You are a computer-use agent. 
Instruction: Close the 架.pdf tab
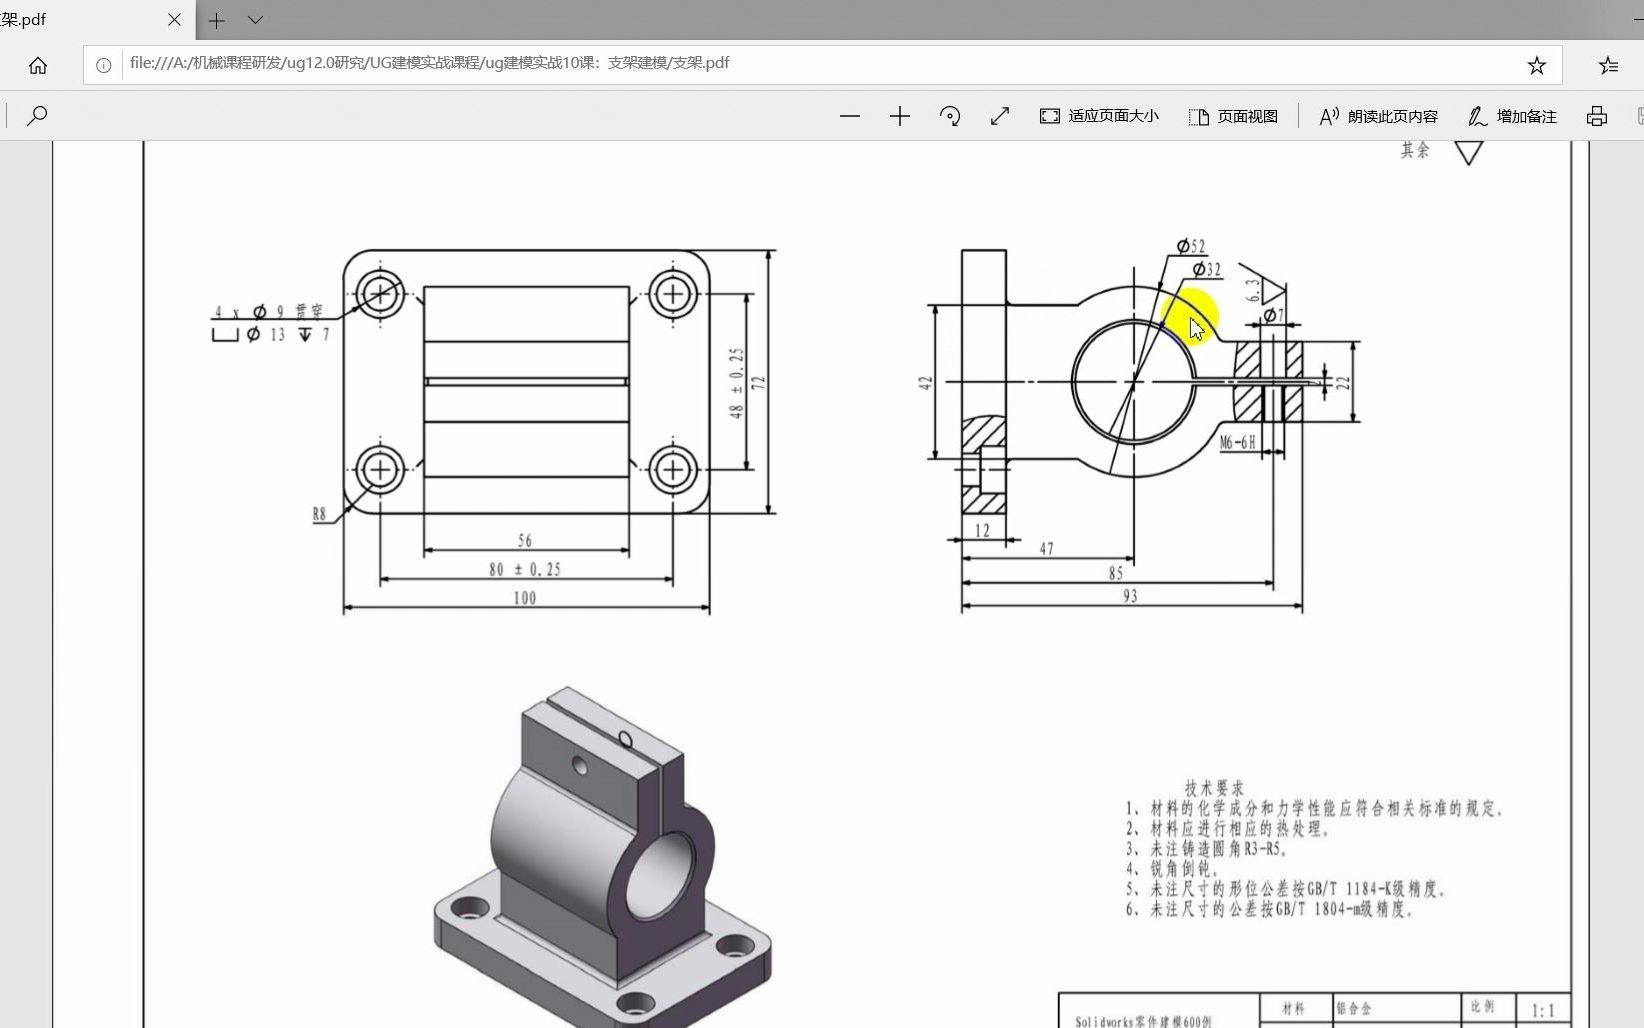point(175,20)
